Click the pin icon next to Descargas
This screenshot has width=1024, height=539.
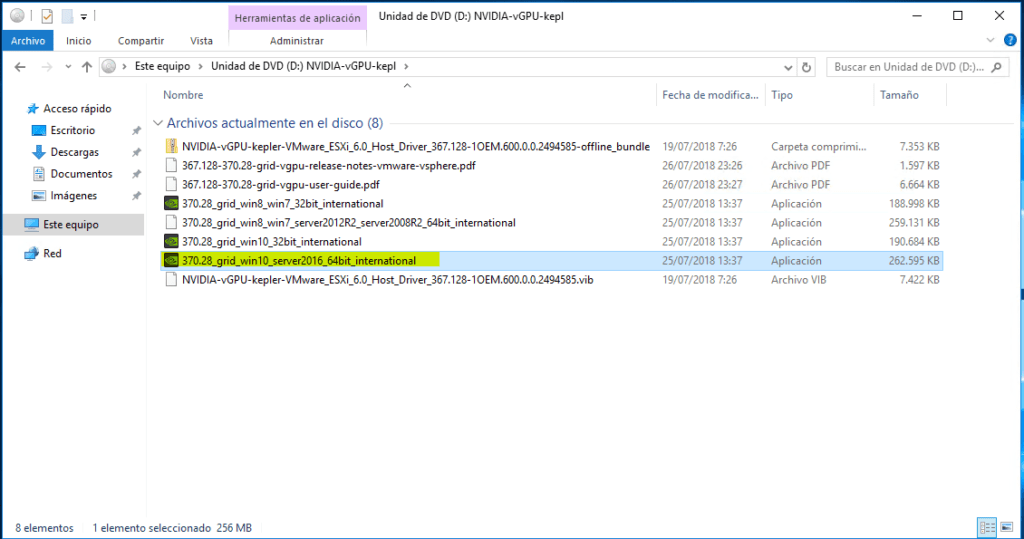coord(136,152)
